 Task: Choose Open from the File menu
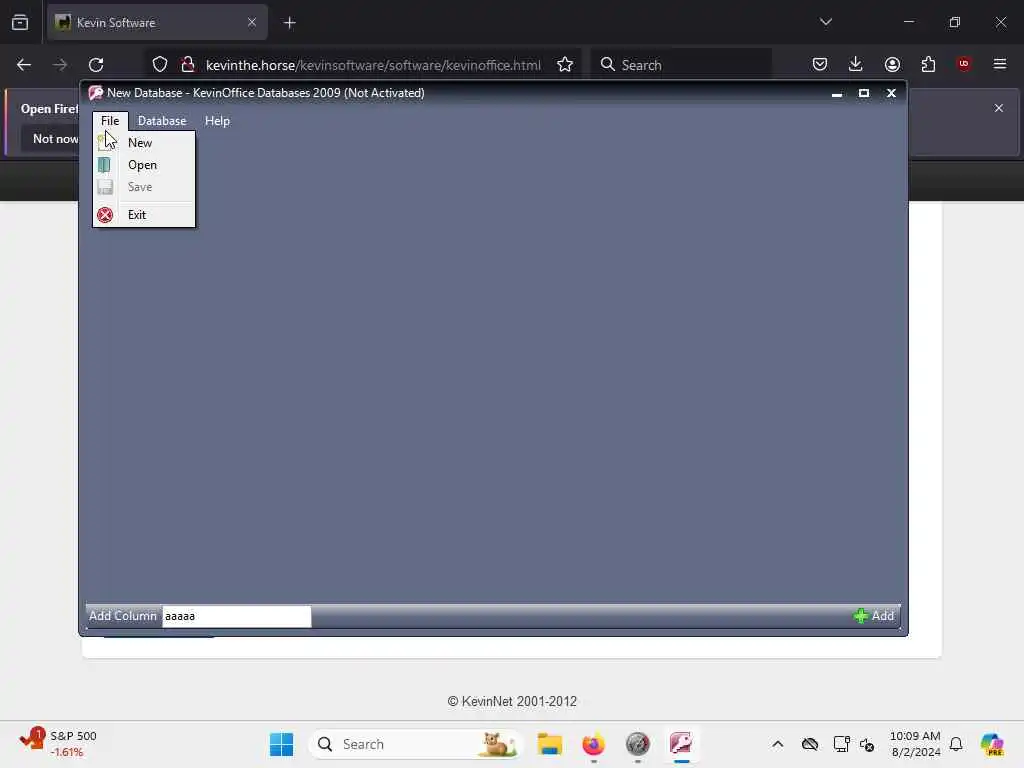(x=144, y=165)
